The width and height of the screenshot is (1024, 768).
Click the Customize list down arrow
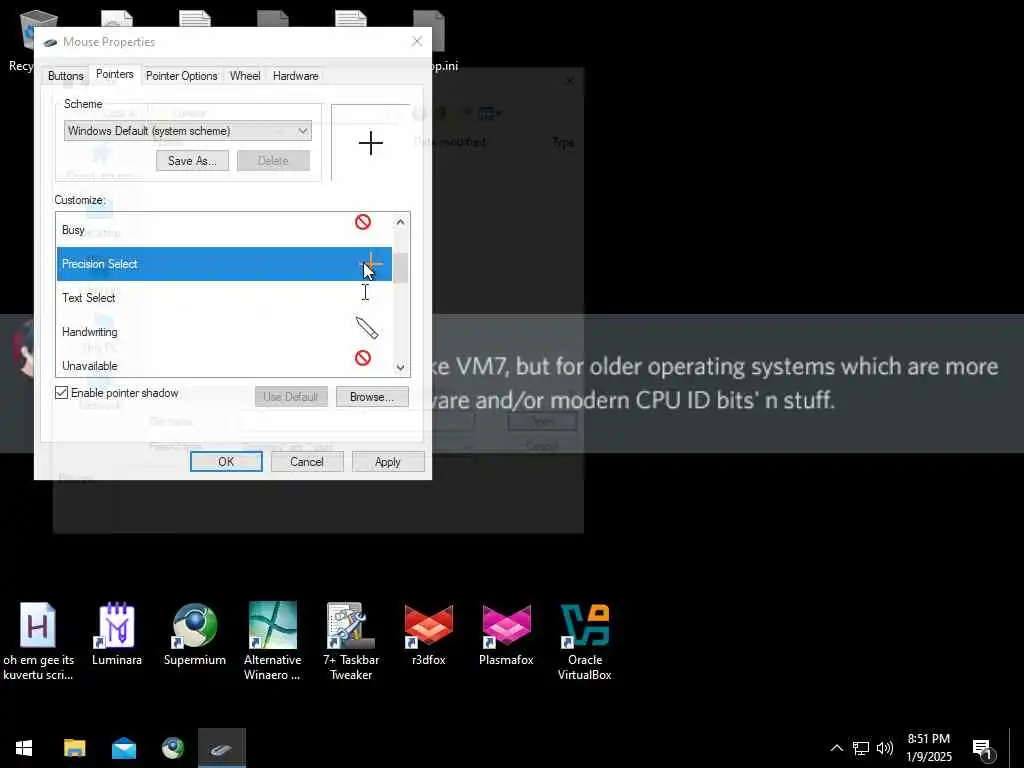point(400,367)
